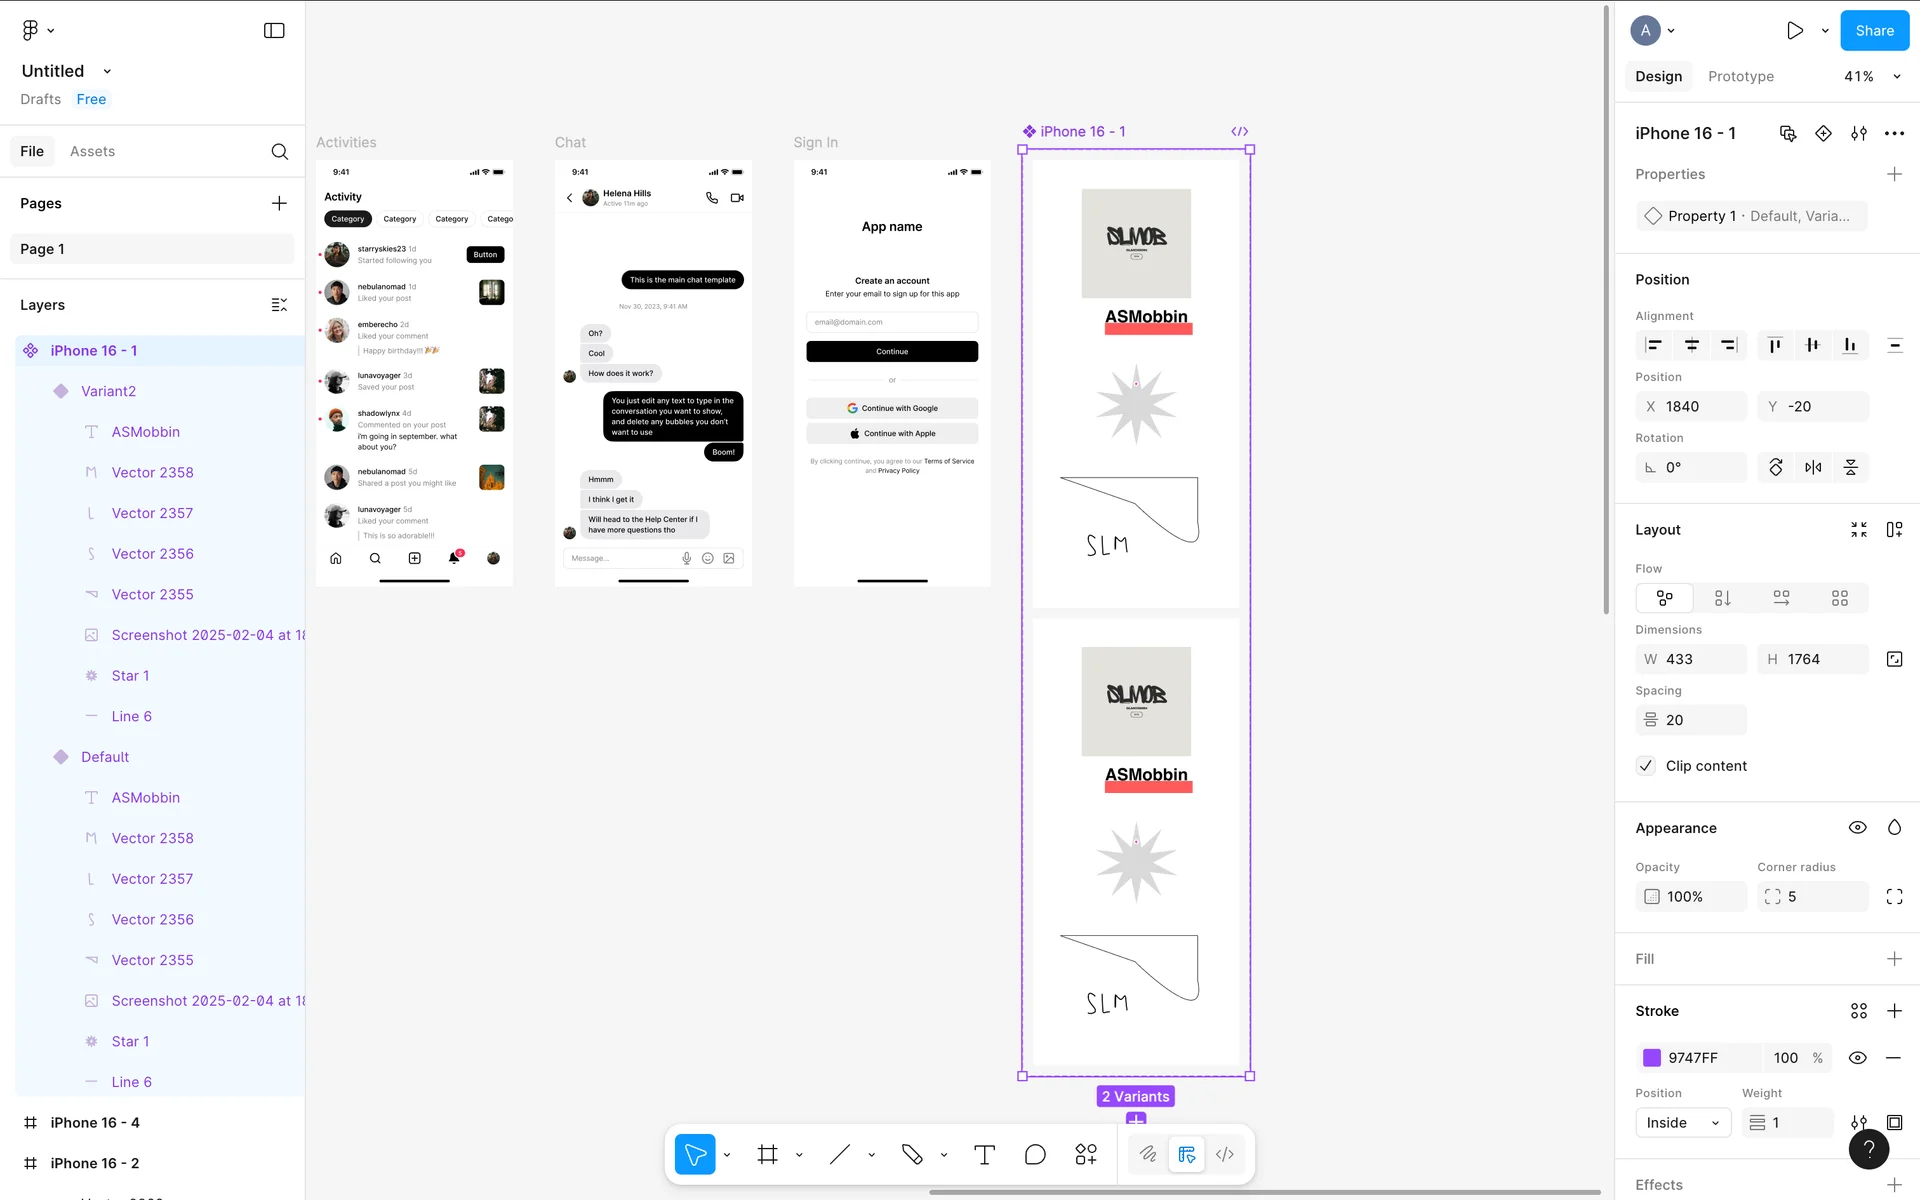Select the Pen tool

coord(911,1155)
